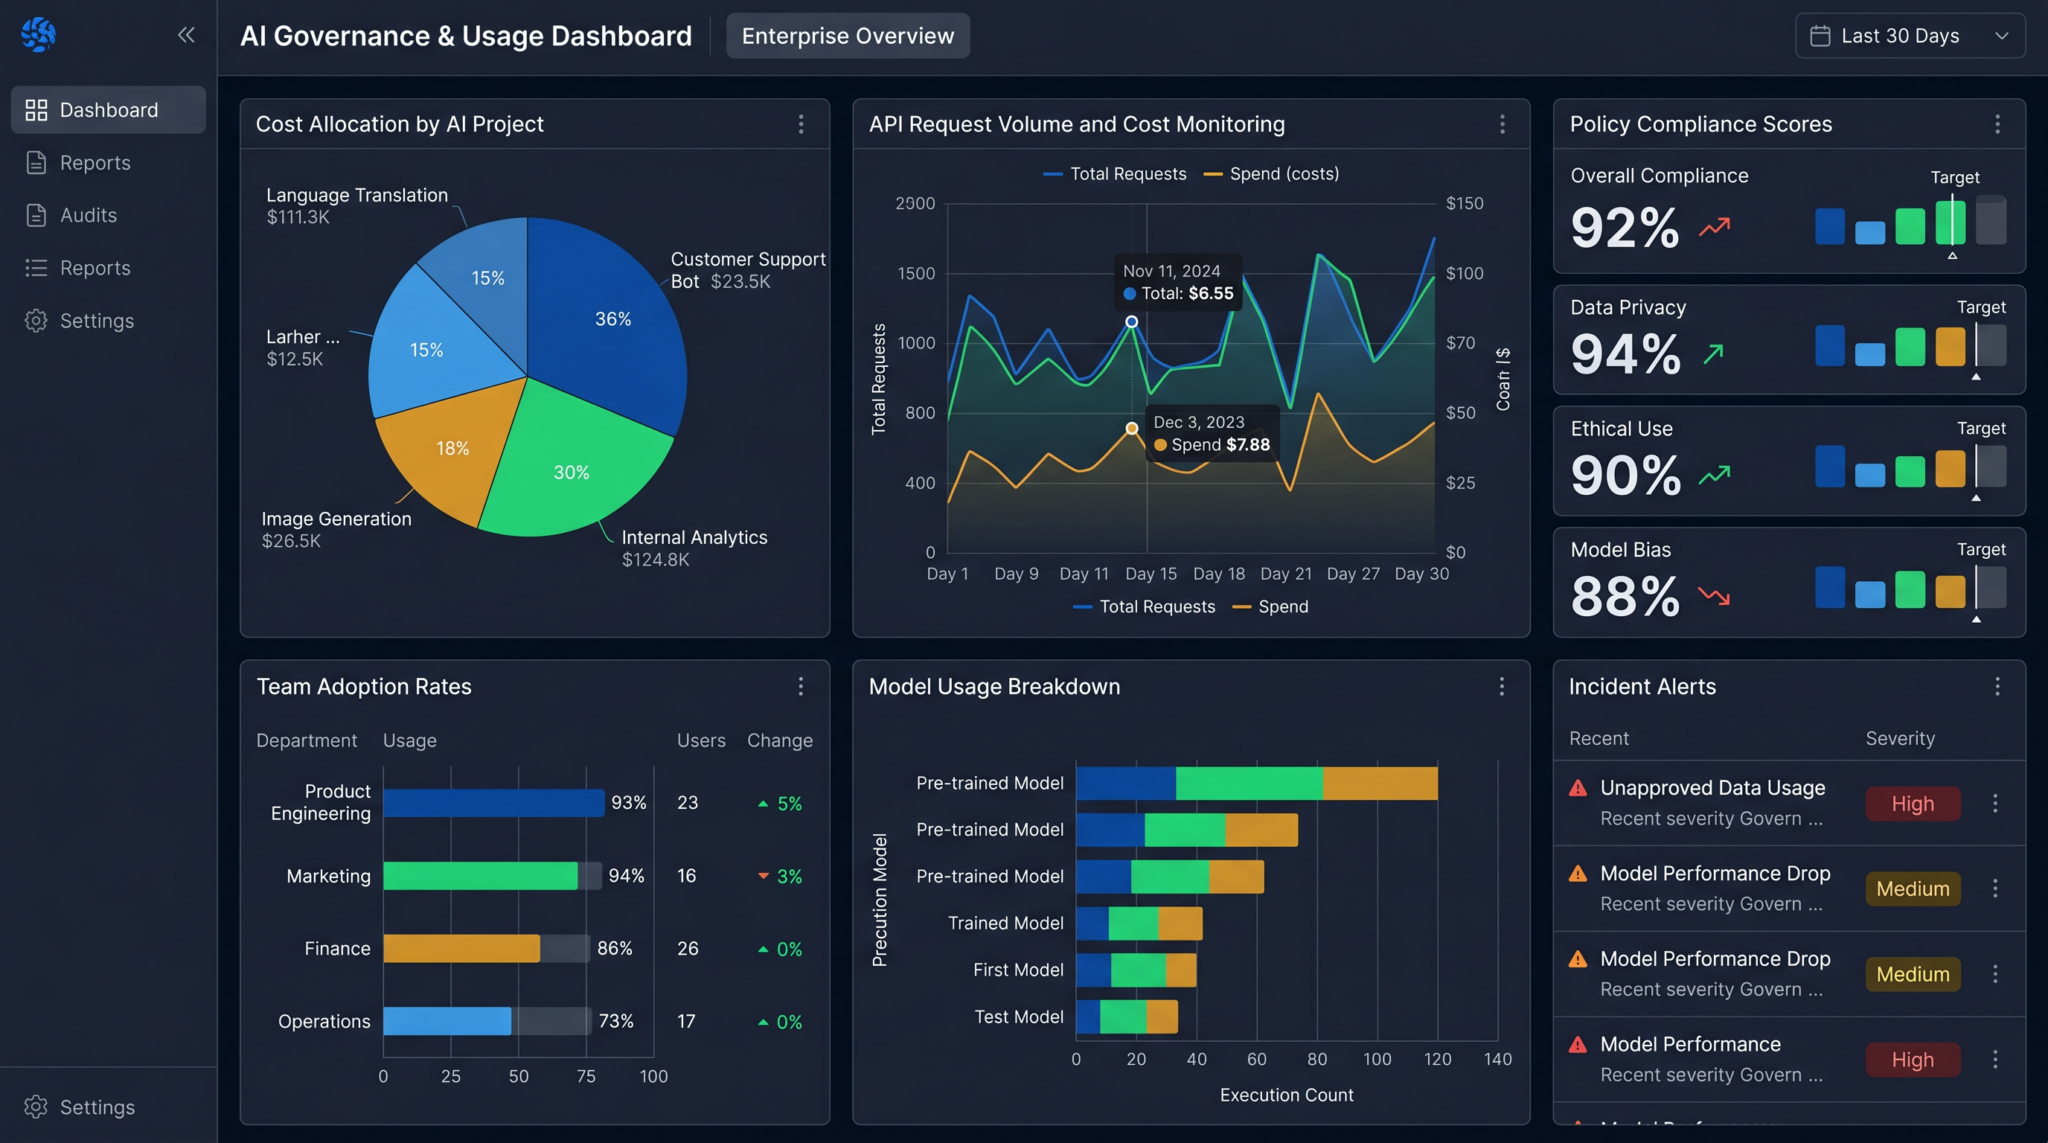Click red warning icon beside Model Performance
This screenshot has width=2048, height=1143.
[x=1578, y=1044]
